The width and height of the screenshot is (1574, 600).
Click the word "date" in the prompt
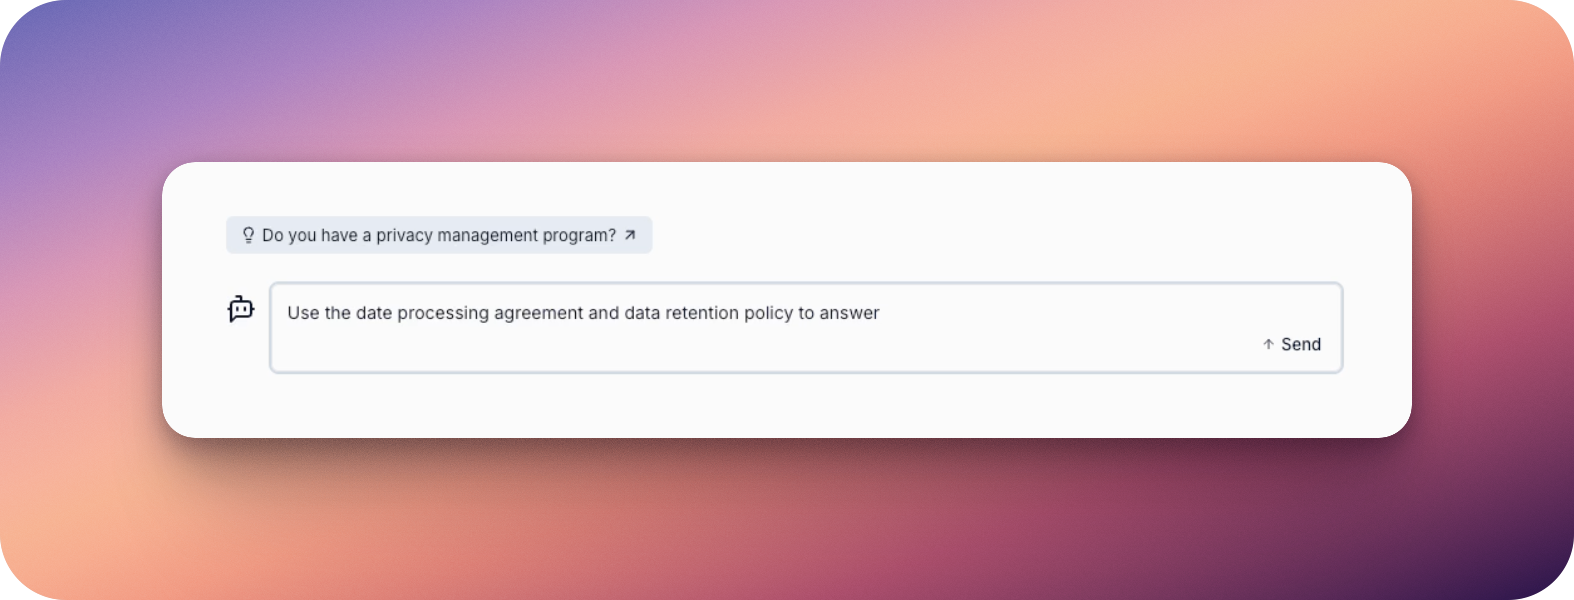pos(374,313)
